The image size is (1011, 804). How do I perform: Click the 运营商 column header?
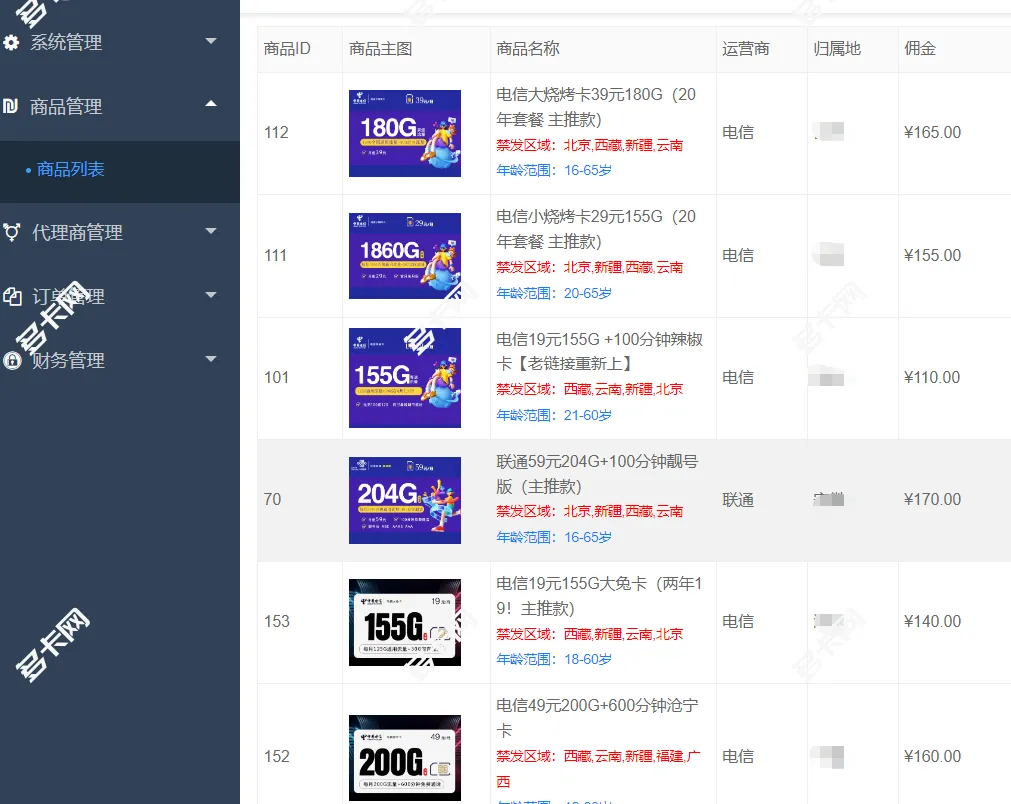pyautogui.click(x=745, y=48)
